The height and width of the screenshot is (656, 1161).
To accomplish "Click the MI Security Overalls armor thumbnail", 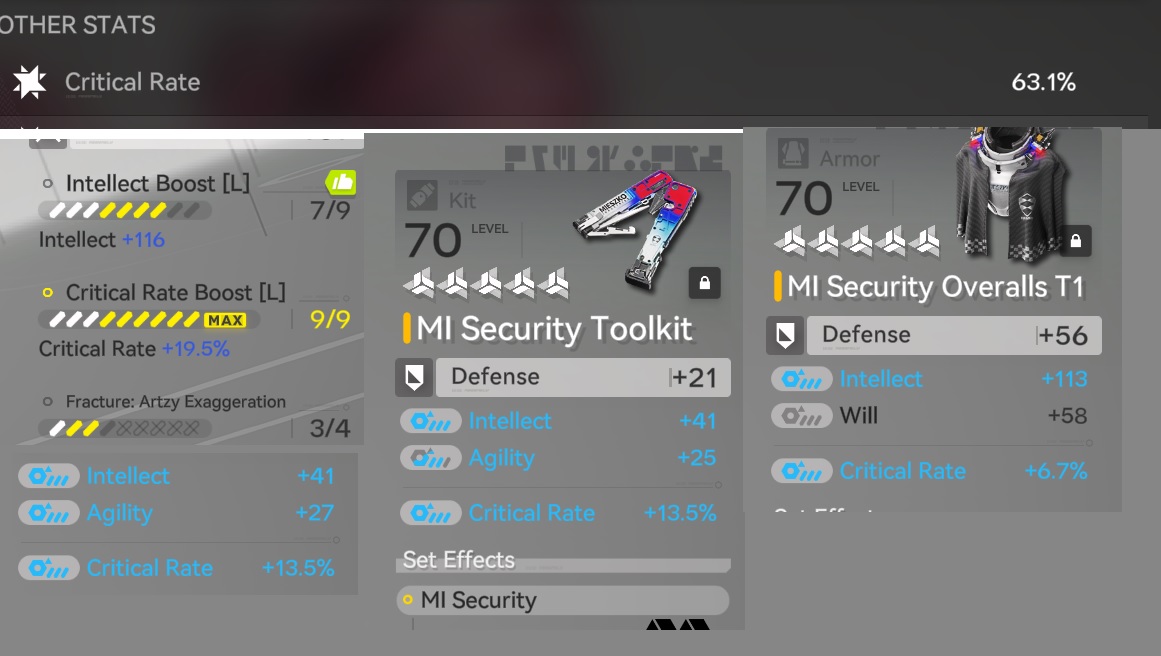I will click(x=1013, y=194).
